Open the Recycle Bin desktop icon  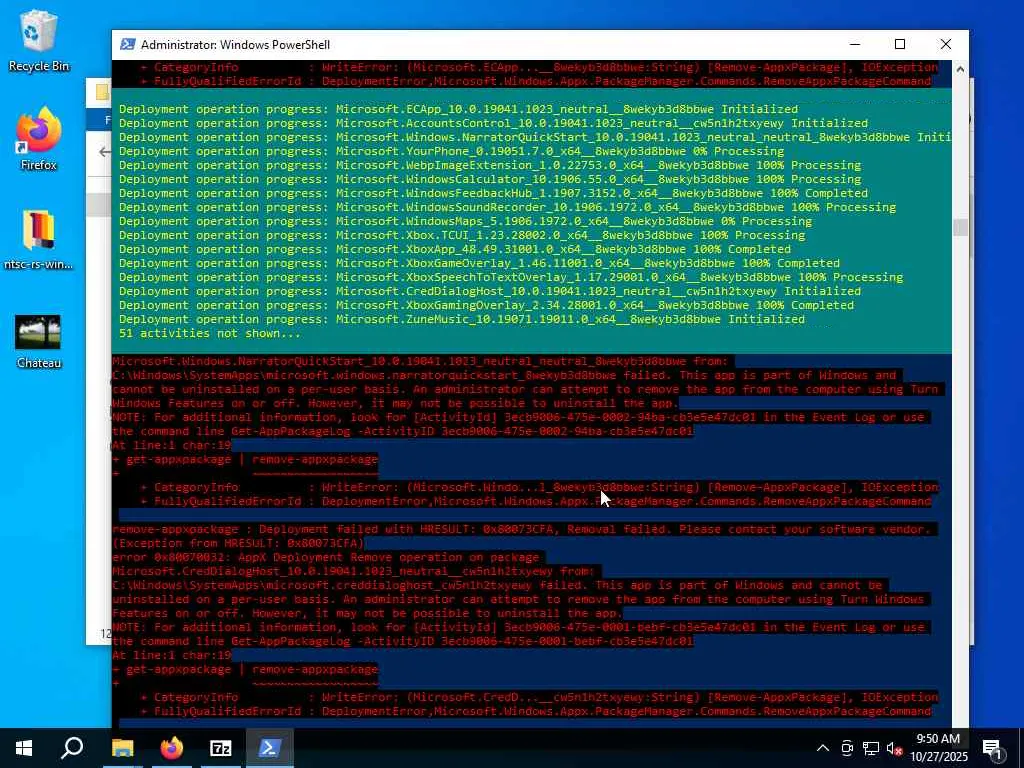(x=38, y=40)
